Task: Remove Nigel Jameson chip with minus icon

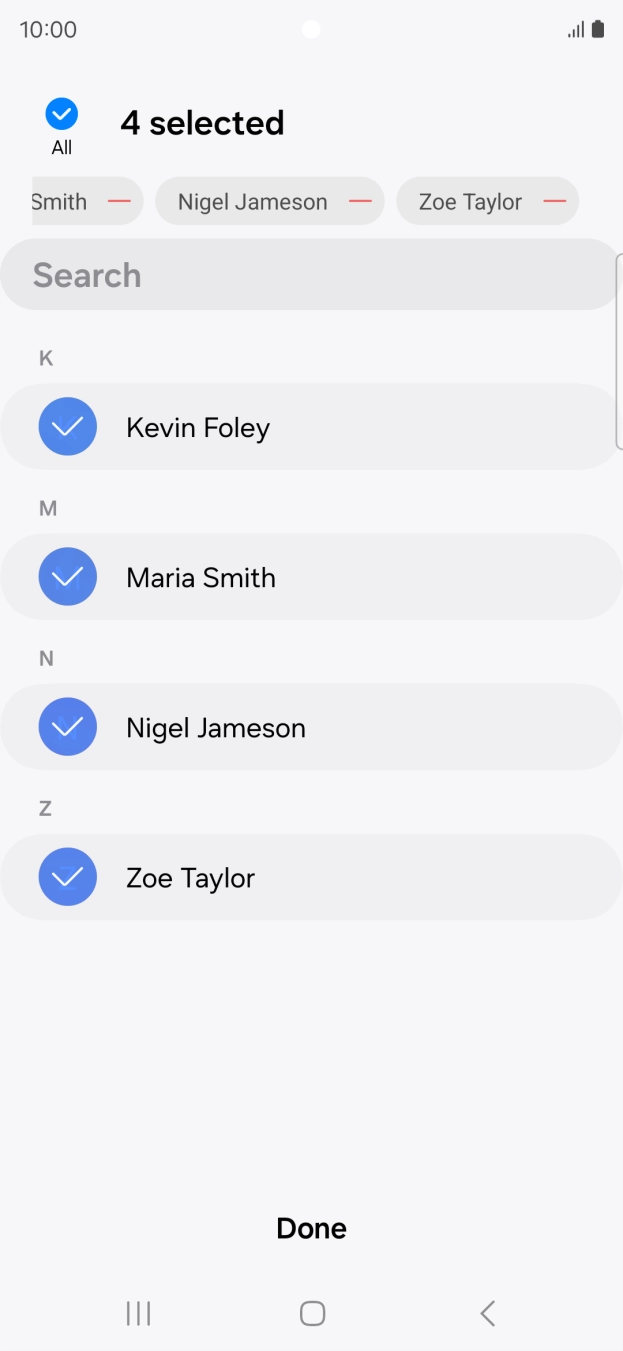Action: pos(360,202)
